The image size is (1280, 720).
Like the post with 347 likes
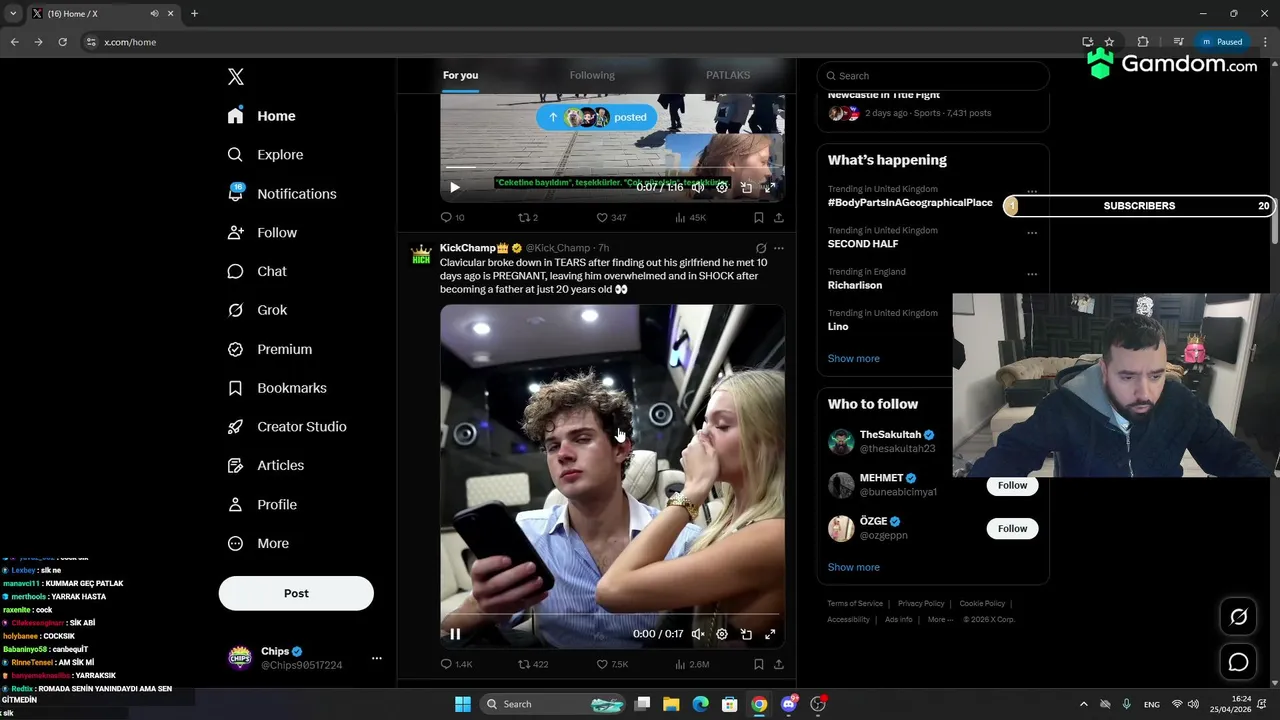click(611, 217)
